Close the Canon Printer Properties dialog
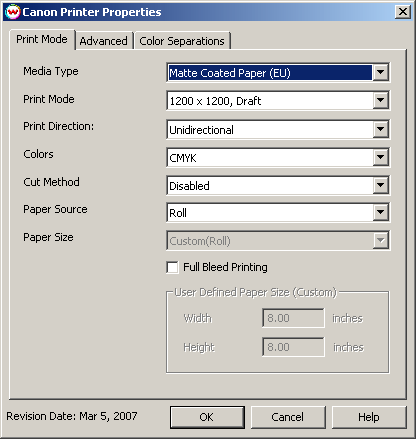Viewport: 416px width, 439px height. pos(403,12)
